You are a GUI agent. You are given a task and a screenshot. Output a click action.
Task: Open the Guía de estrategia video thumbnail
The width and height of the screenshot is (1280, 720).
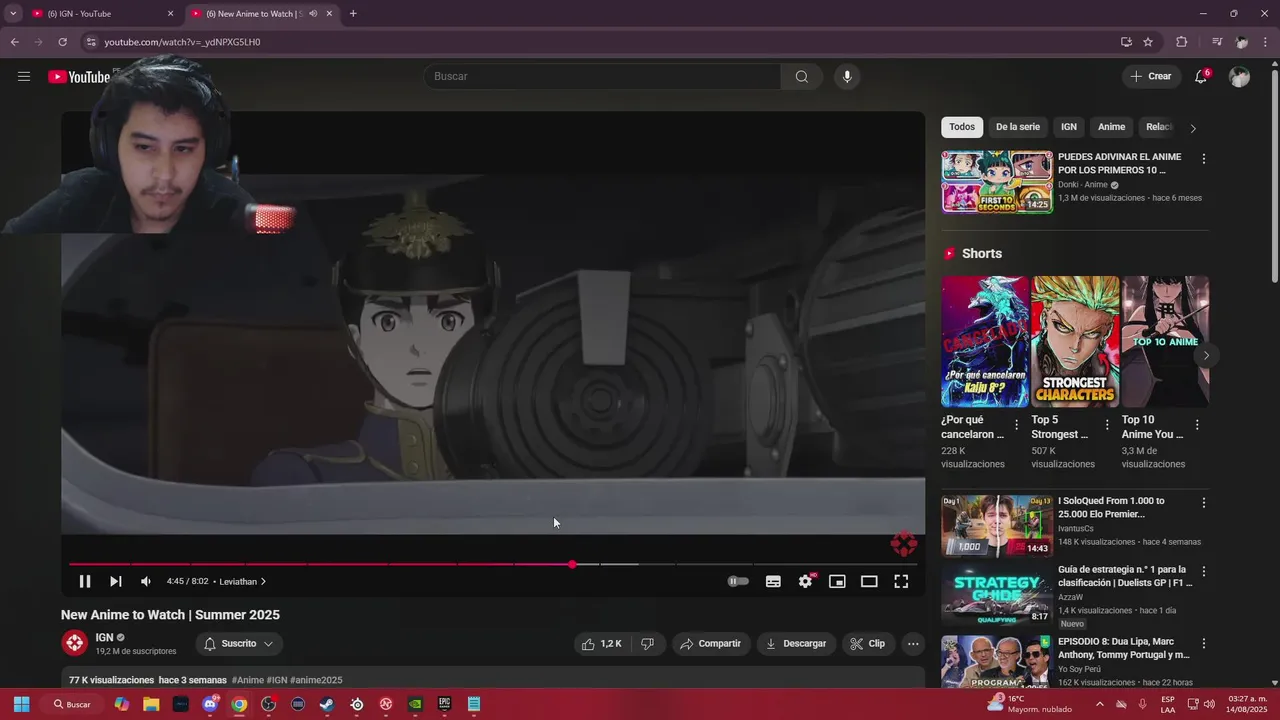[997, 595]
